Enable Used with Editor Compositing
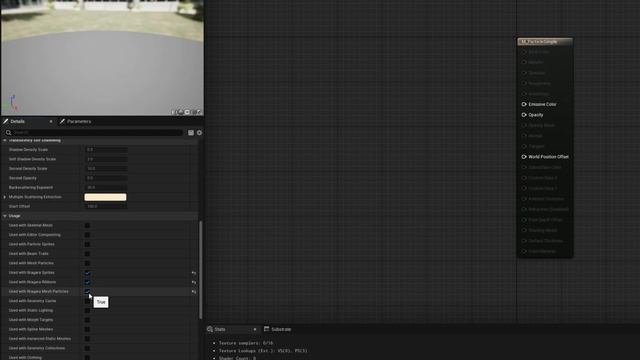The width and height of the screenshot is (640, 360). click(87, 235)
